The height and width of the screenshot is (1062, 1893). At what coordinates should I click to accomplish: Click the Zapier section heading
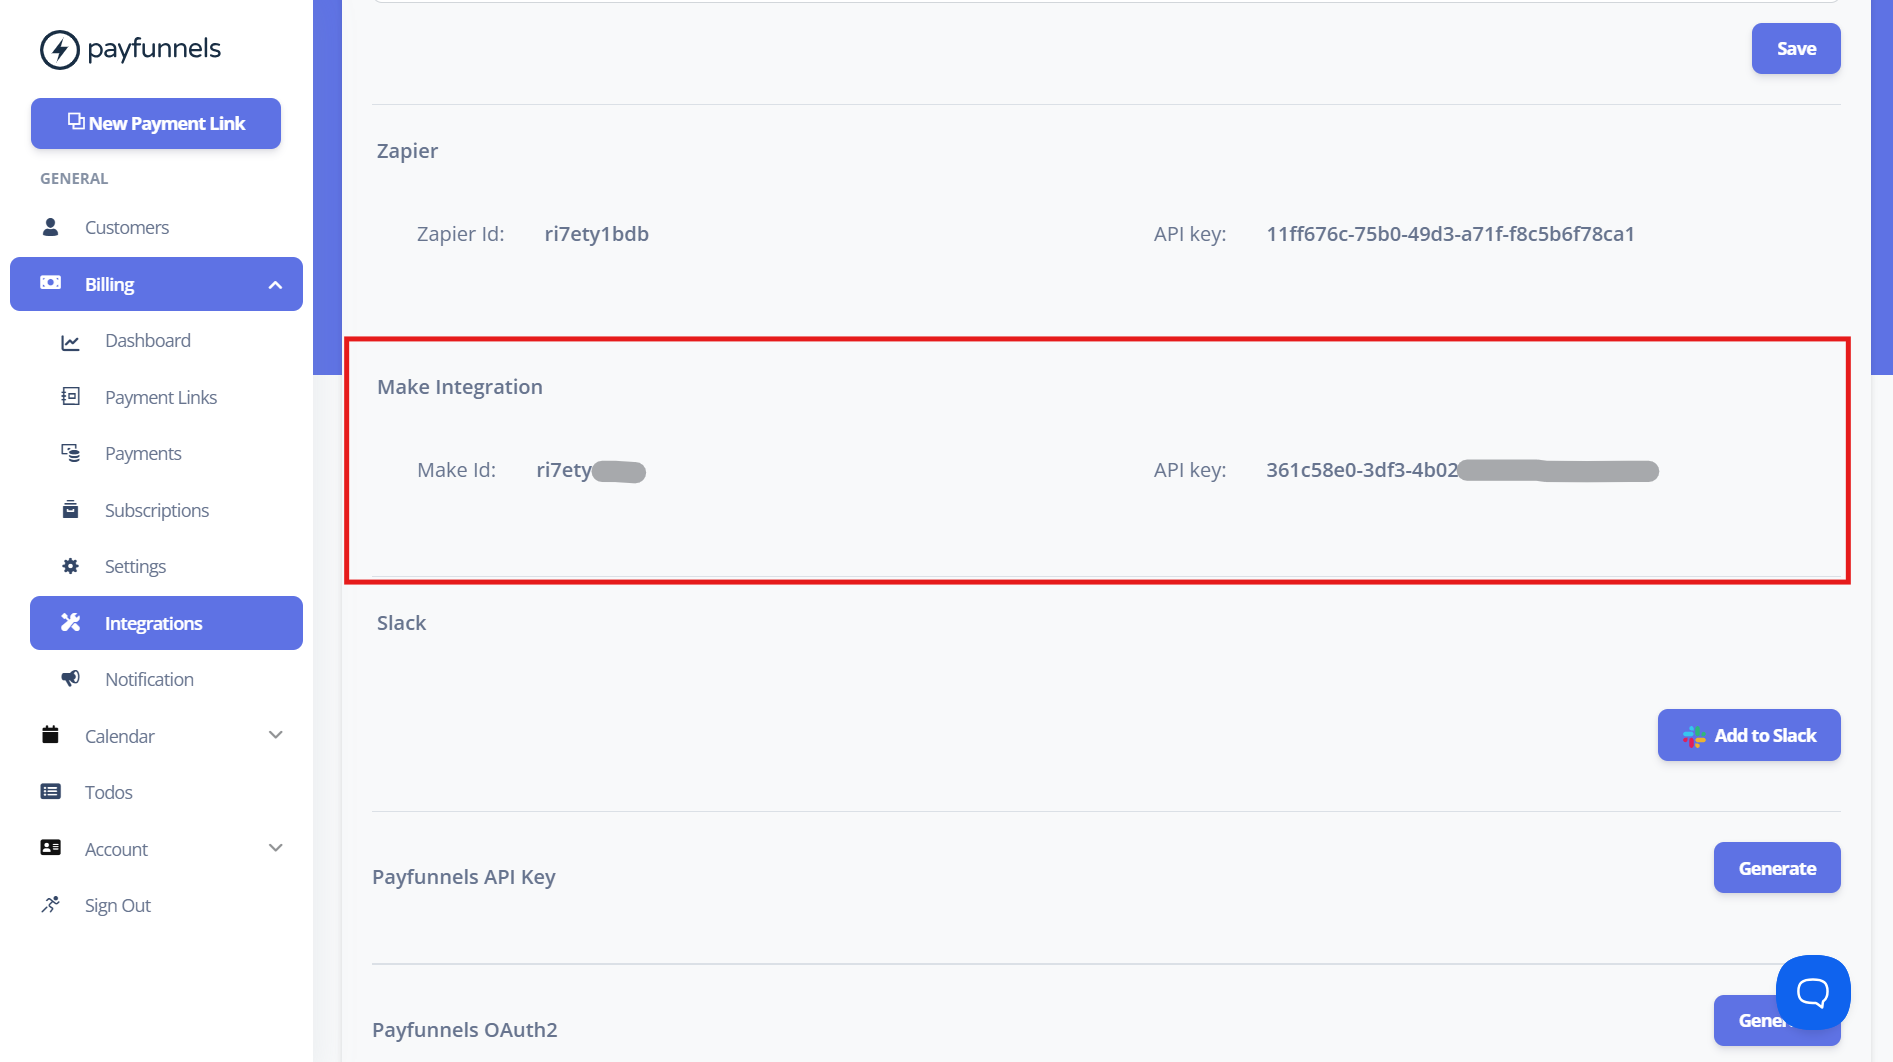click(407, 151)
